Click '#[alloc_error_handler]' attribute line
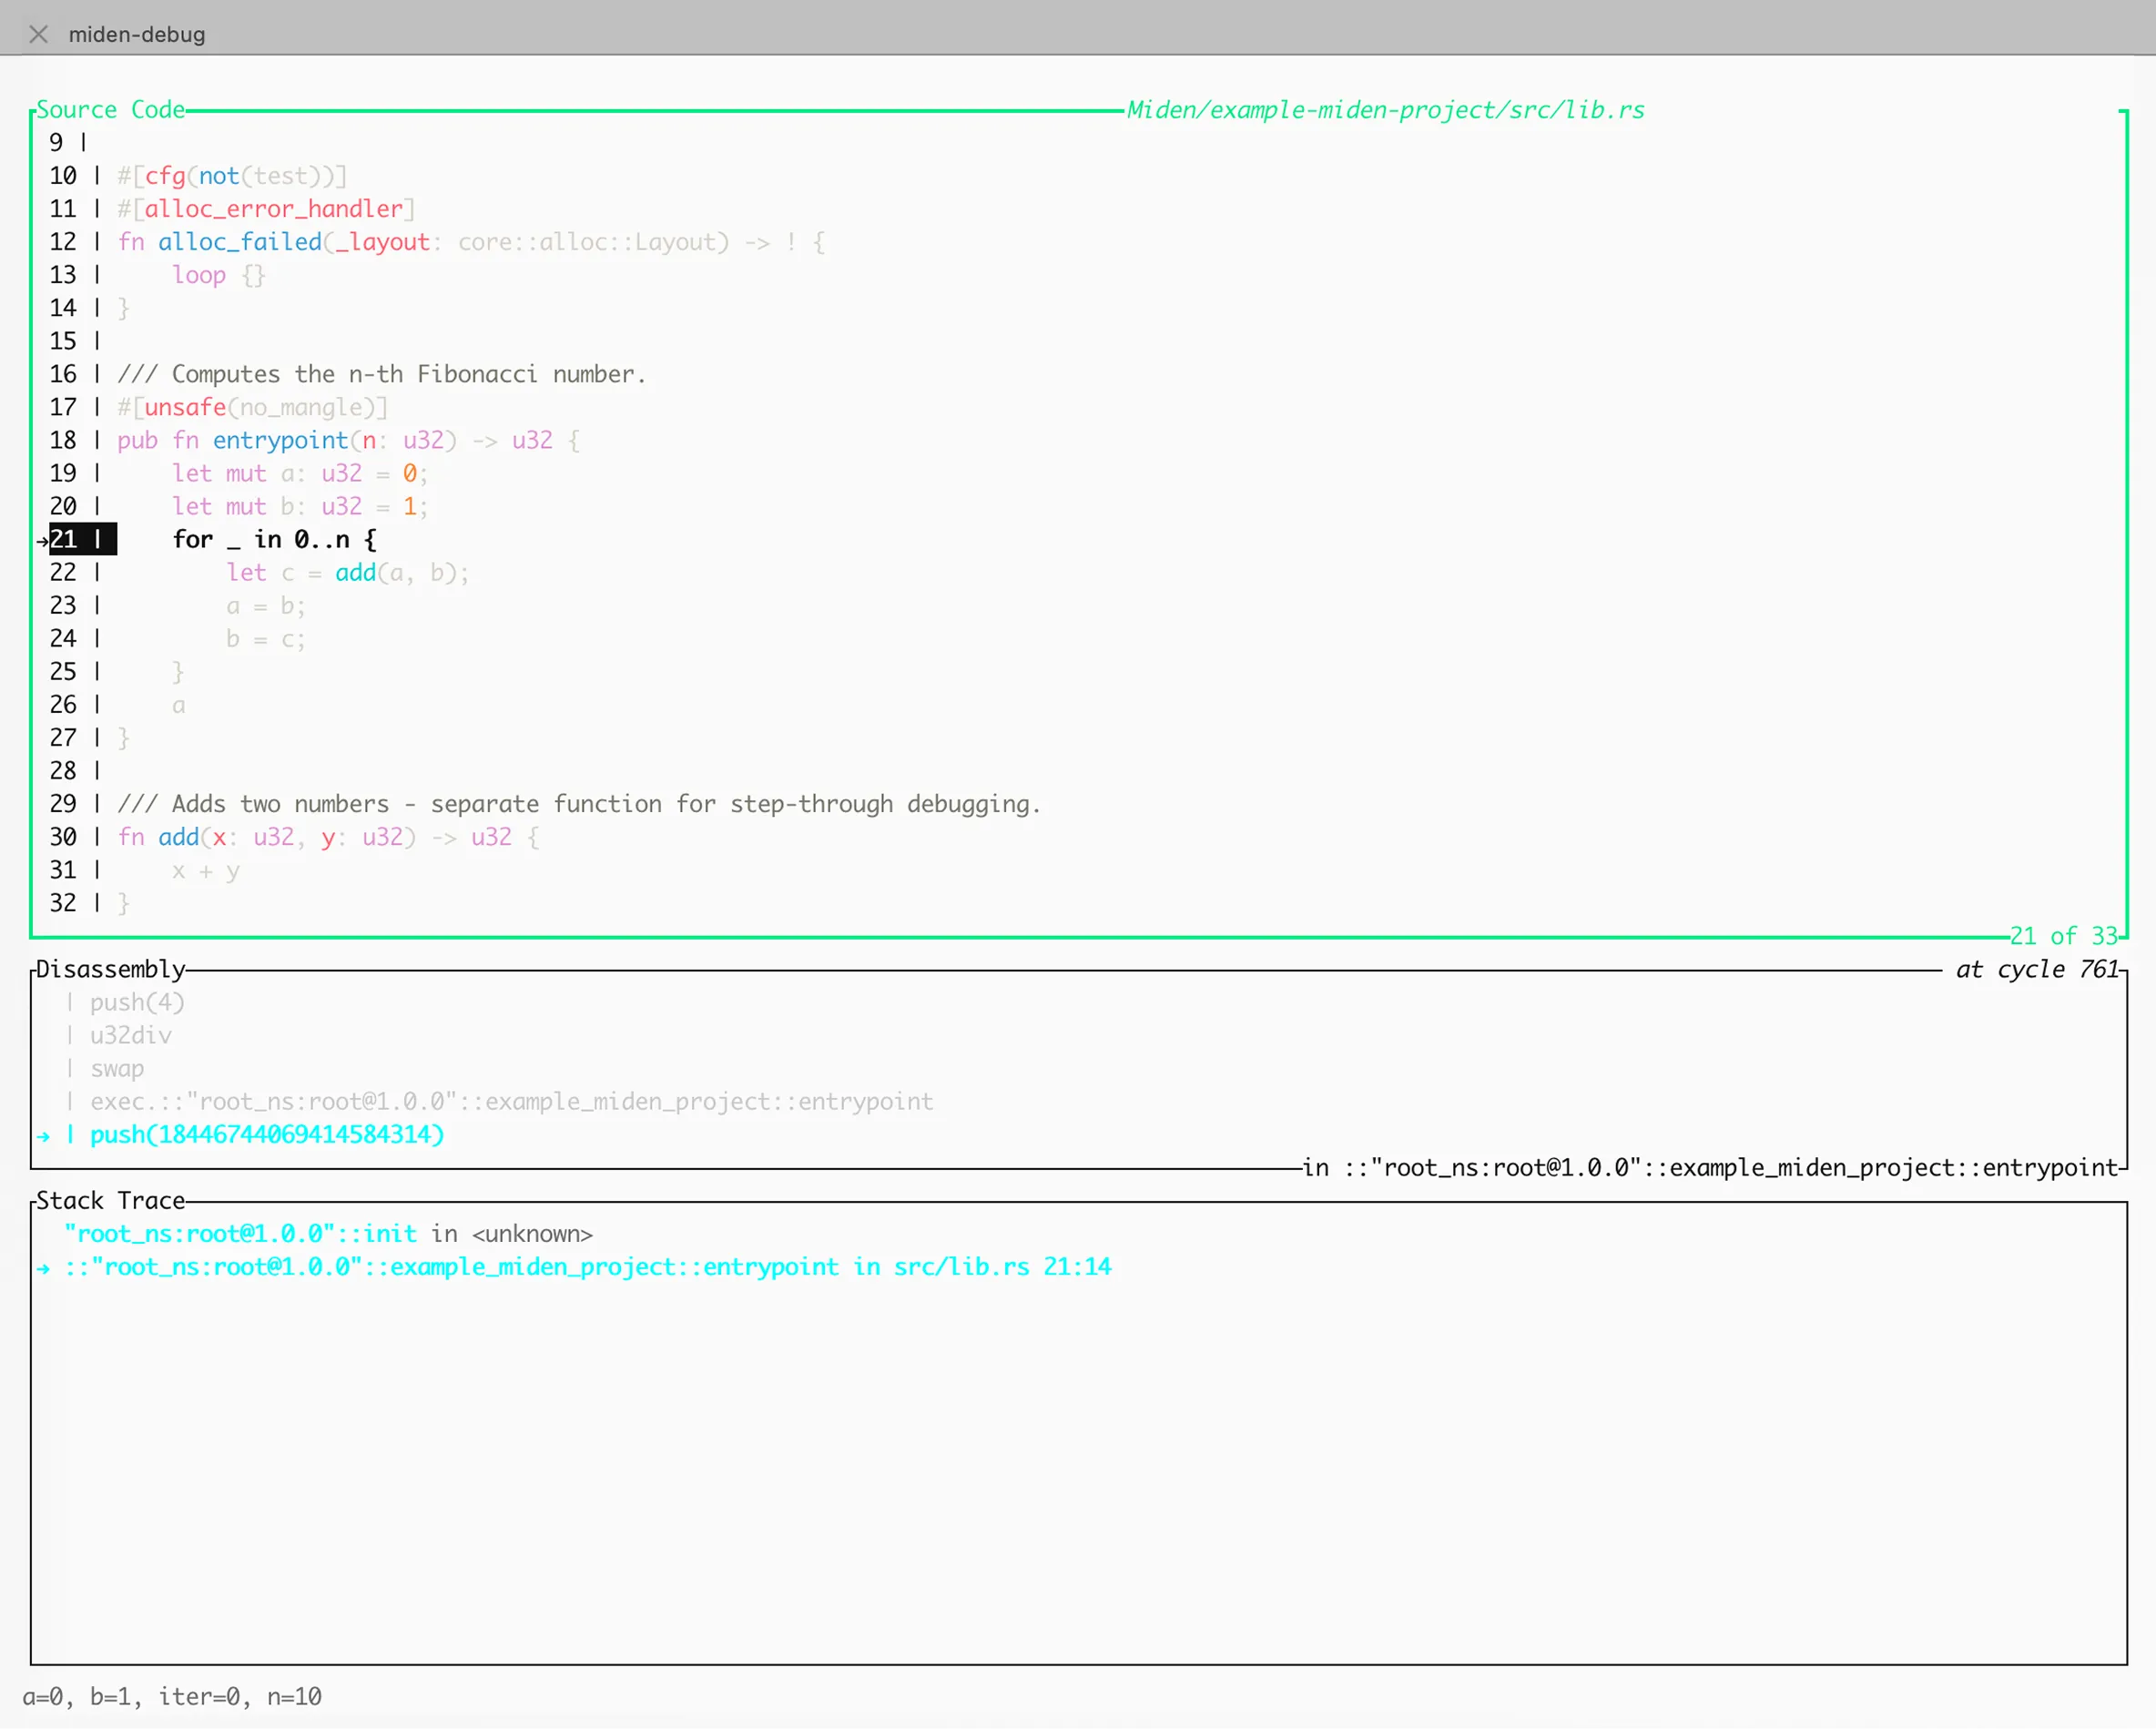Screen dimensions: 2156x1729 point(266,209)
